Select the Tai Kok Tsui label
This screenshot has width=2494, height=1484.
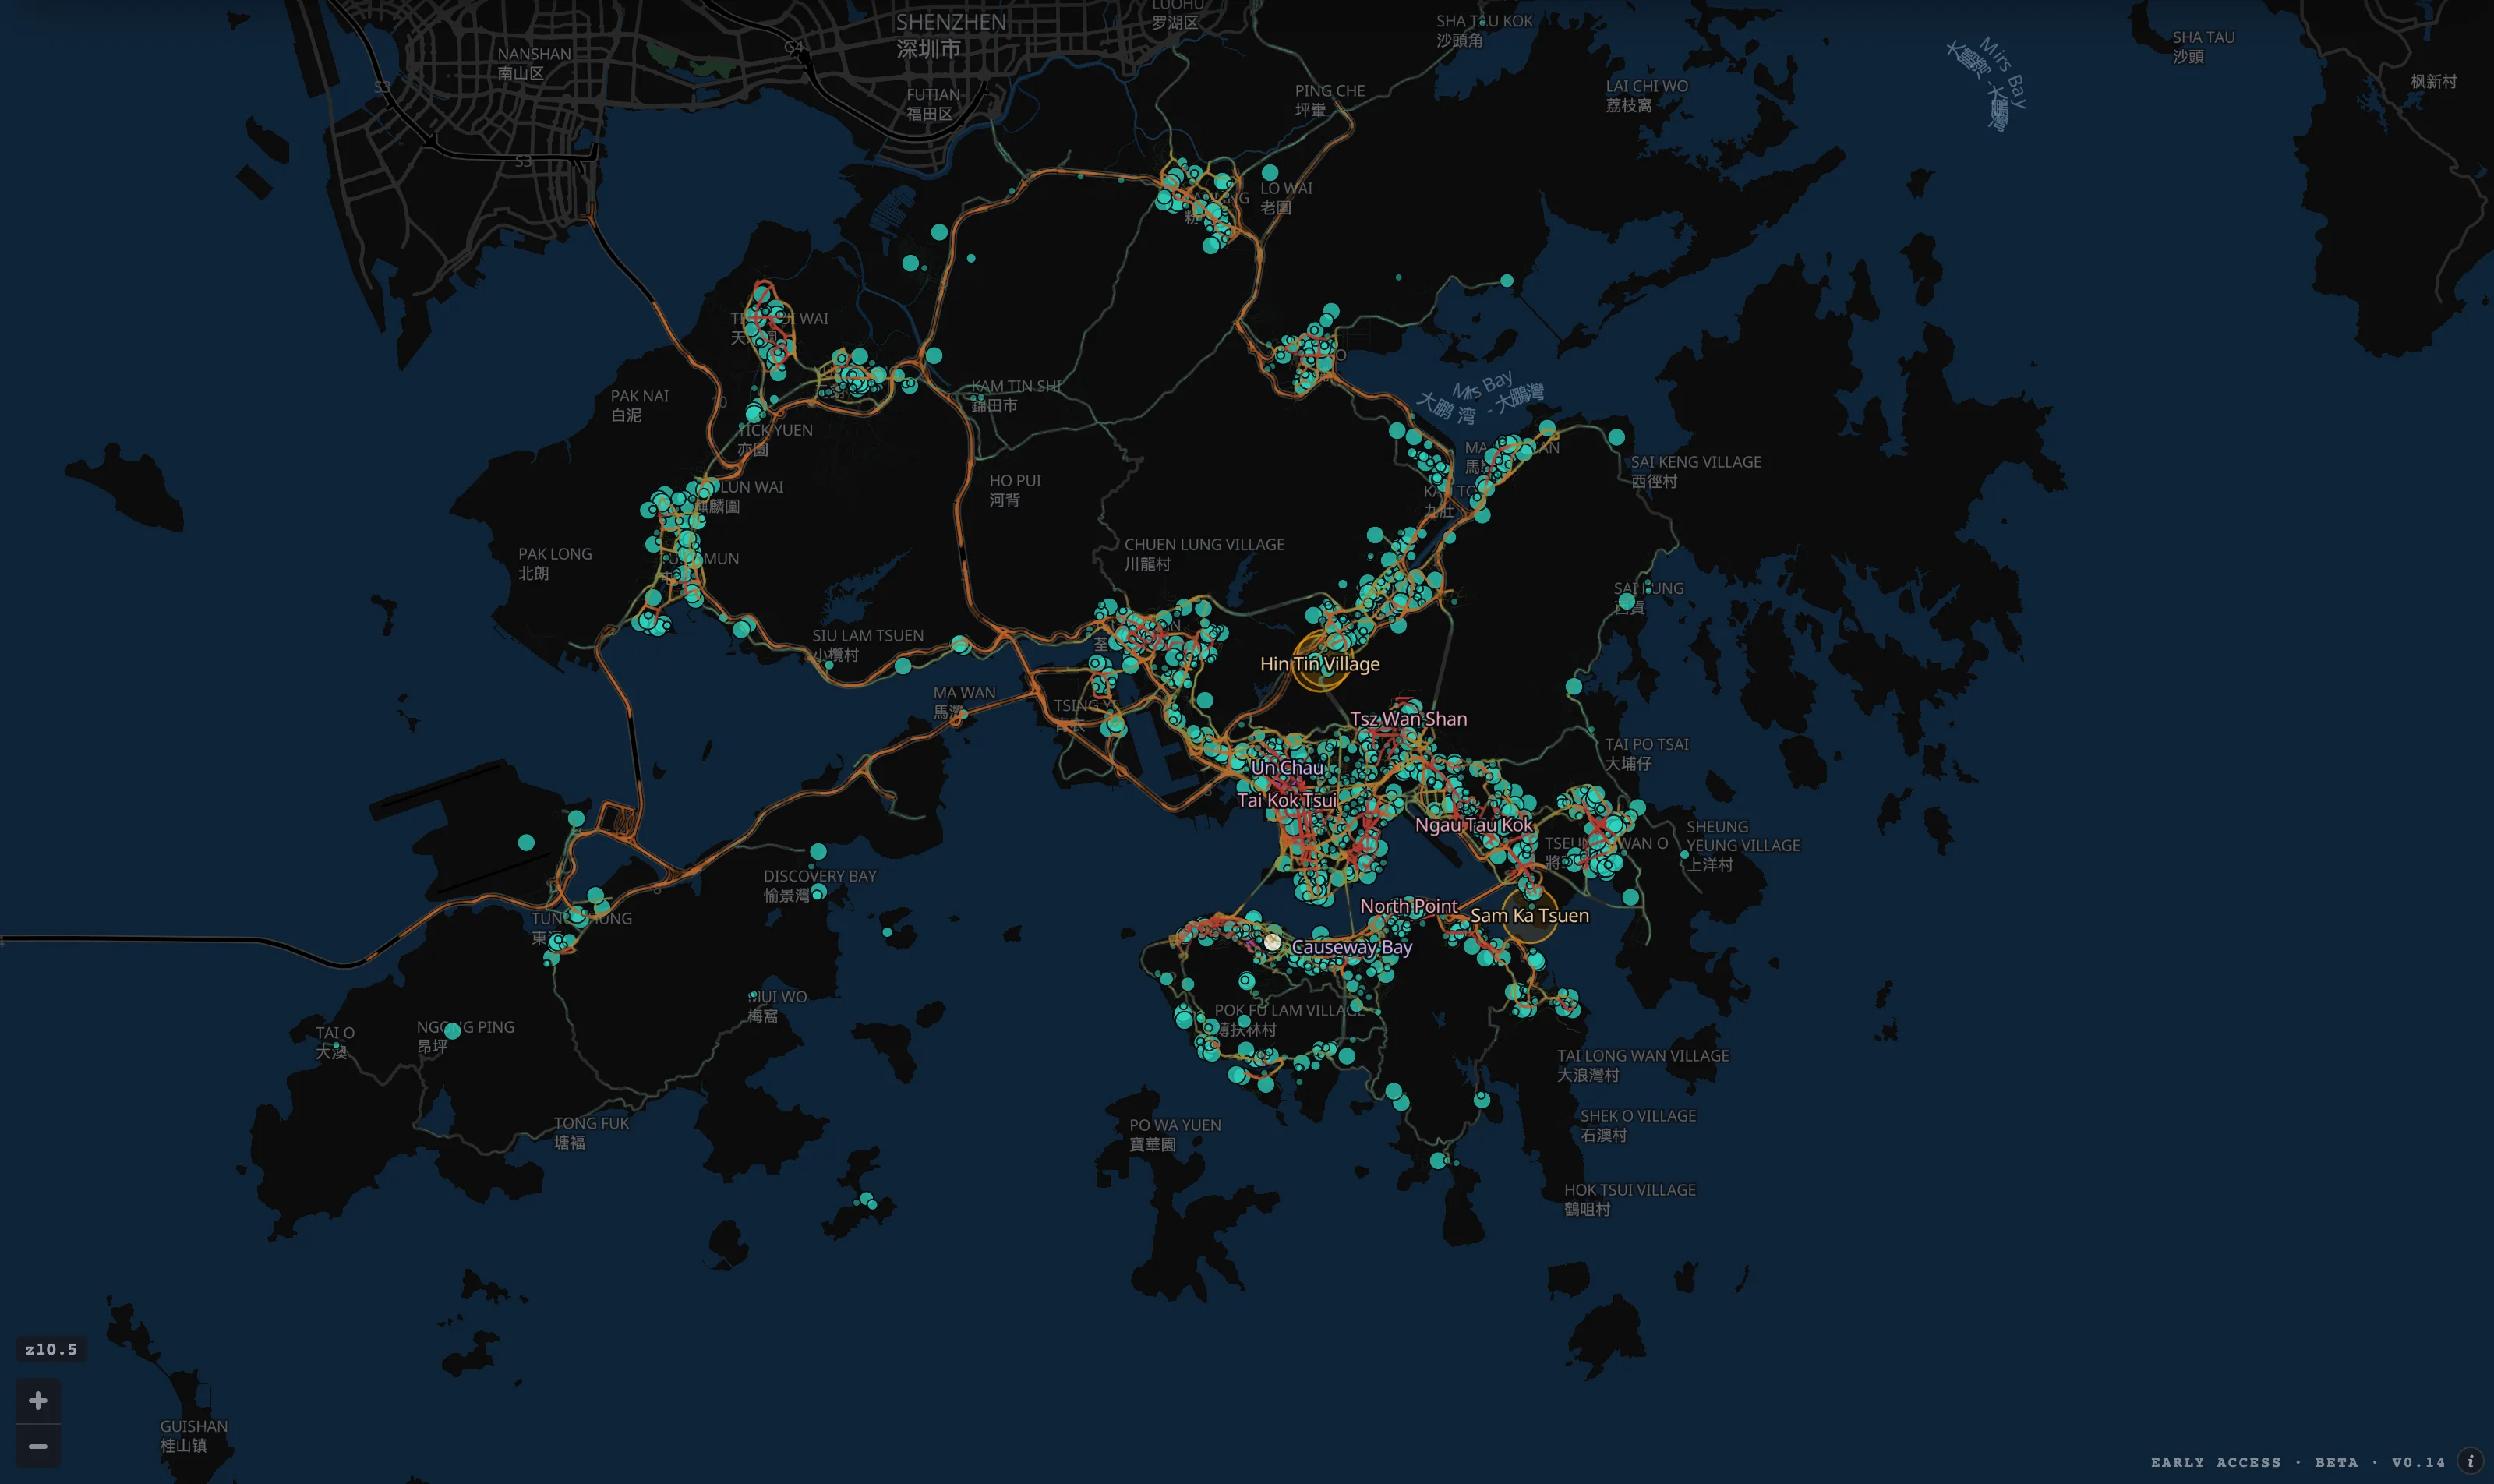pos(1286,800)
